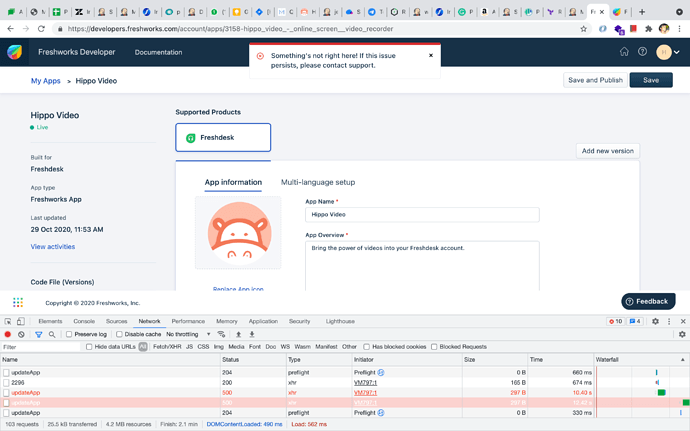Click the Add new version button
This screenshot has width=690, height=431.
[x=608, y=151]
